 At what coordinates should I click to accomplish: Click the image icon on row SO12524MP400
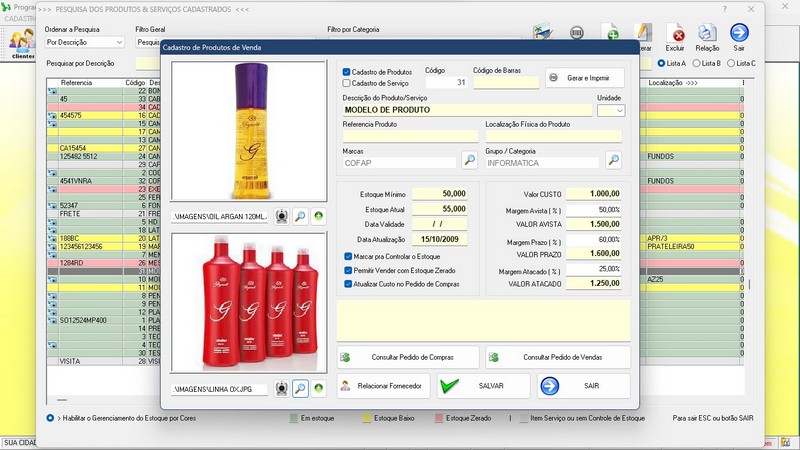point(53,320)
